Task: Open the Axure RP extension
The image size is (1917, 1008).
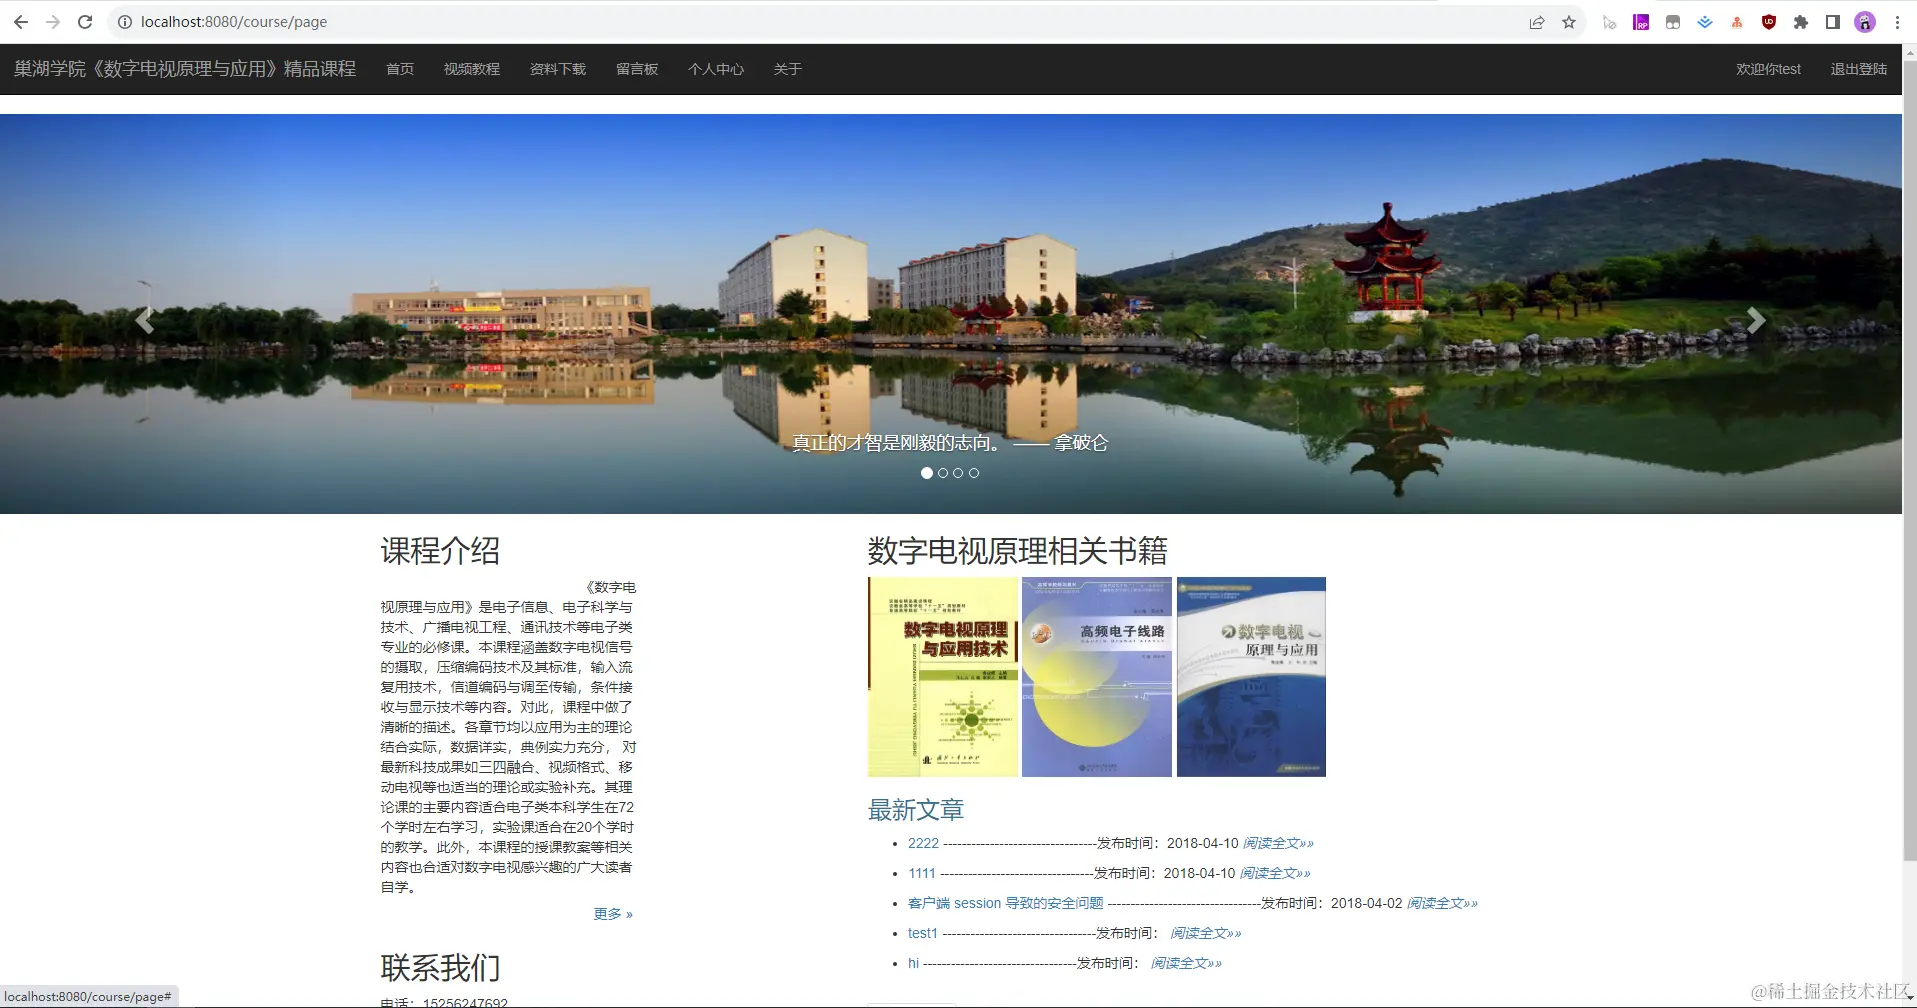Action: click(1640, 21)
